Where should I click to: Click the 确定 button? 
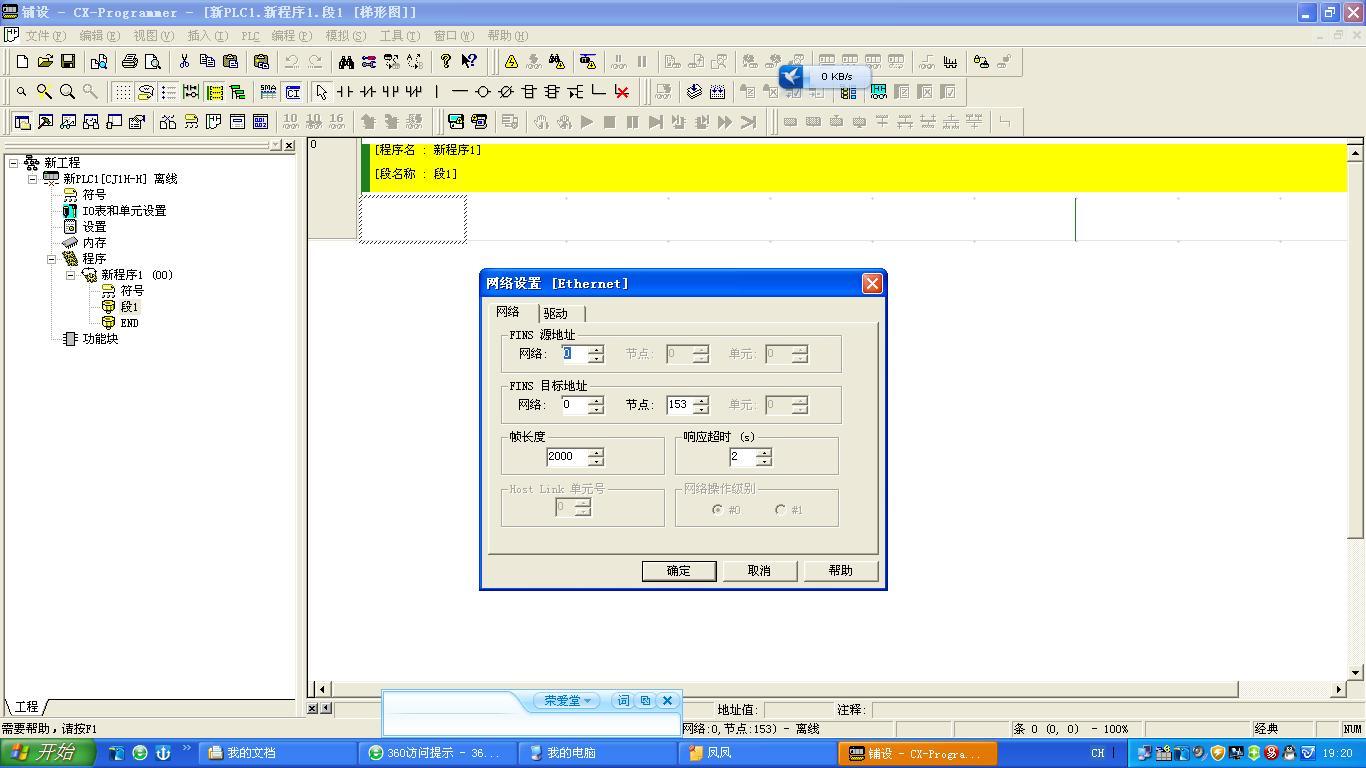(x=678, y=571)
